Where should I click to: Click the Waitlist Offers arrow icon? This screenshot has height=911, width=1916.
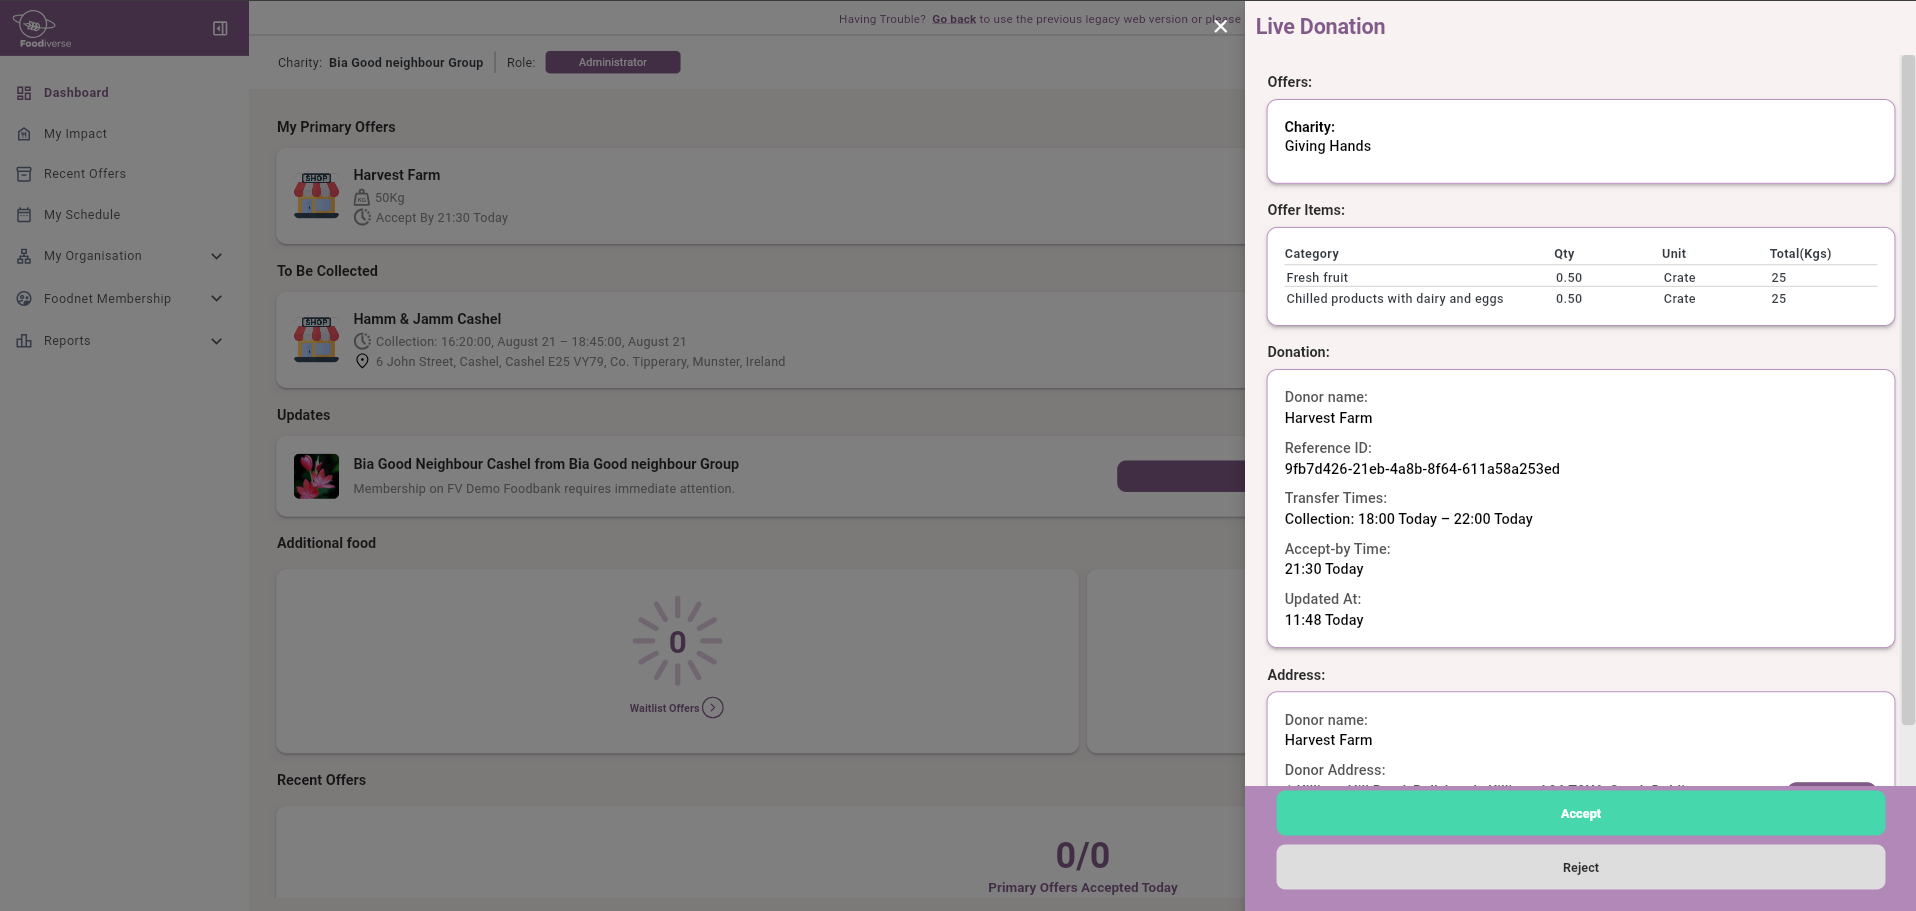(x=712, y=708)
